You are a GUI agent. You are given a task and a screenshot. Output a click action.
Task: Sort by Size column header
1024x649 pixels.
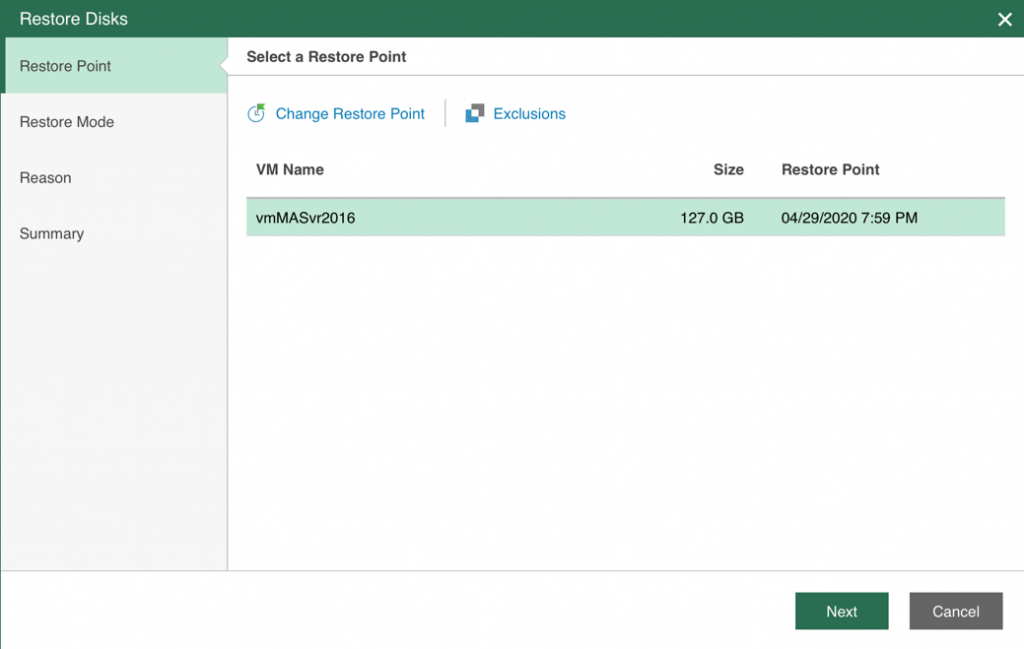(728, 170)
